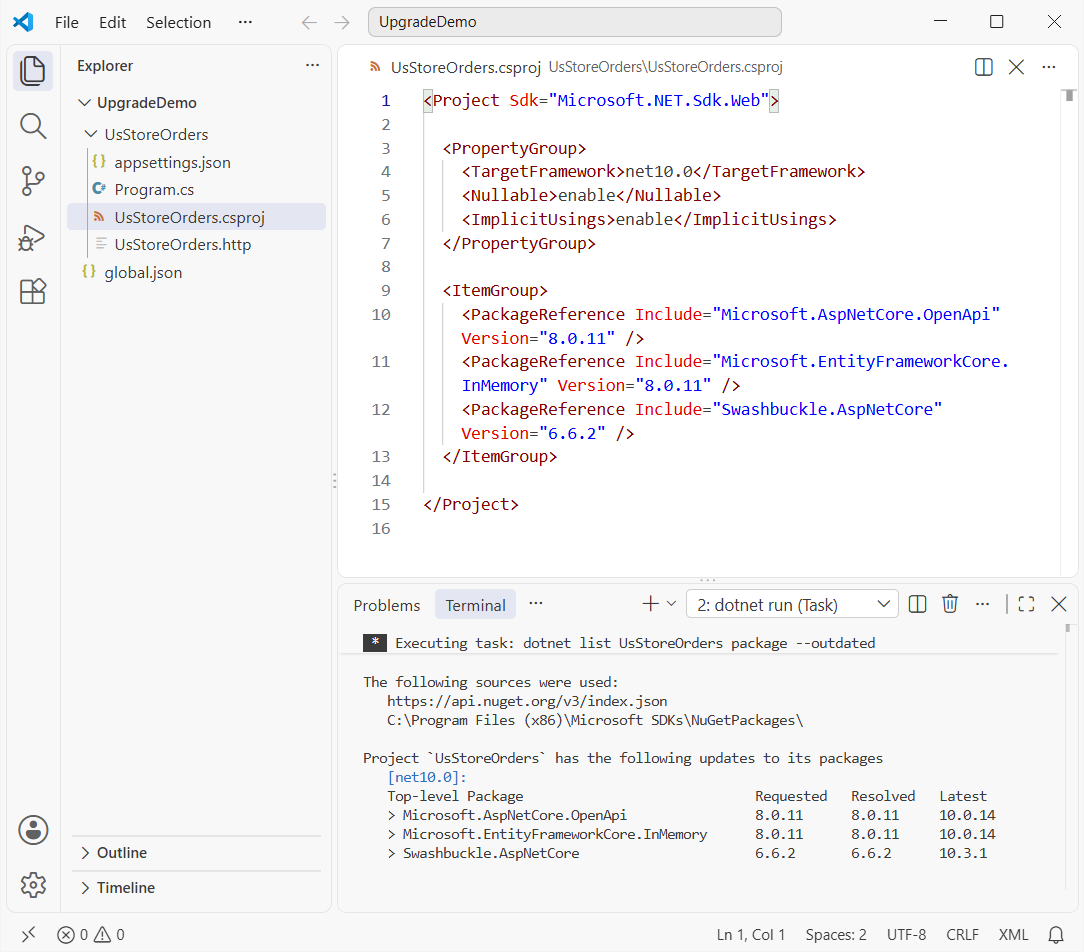Change encoding via UTF-8

click(x=906, y=935)
